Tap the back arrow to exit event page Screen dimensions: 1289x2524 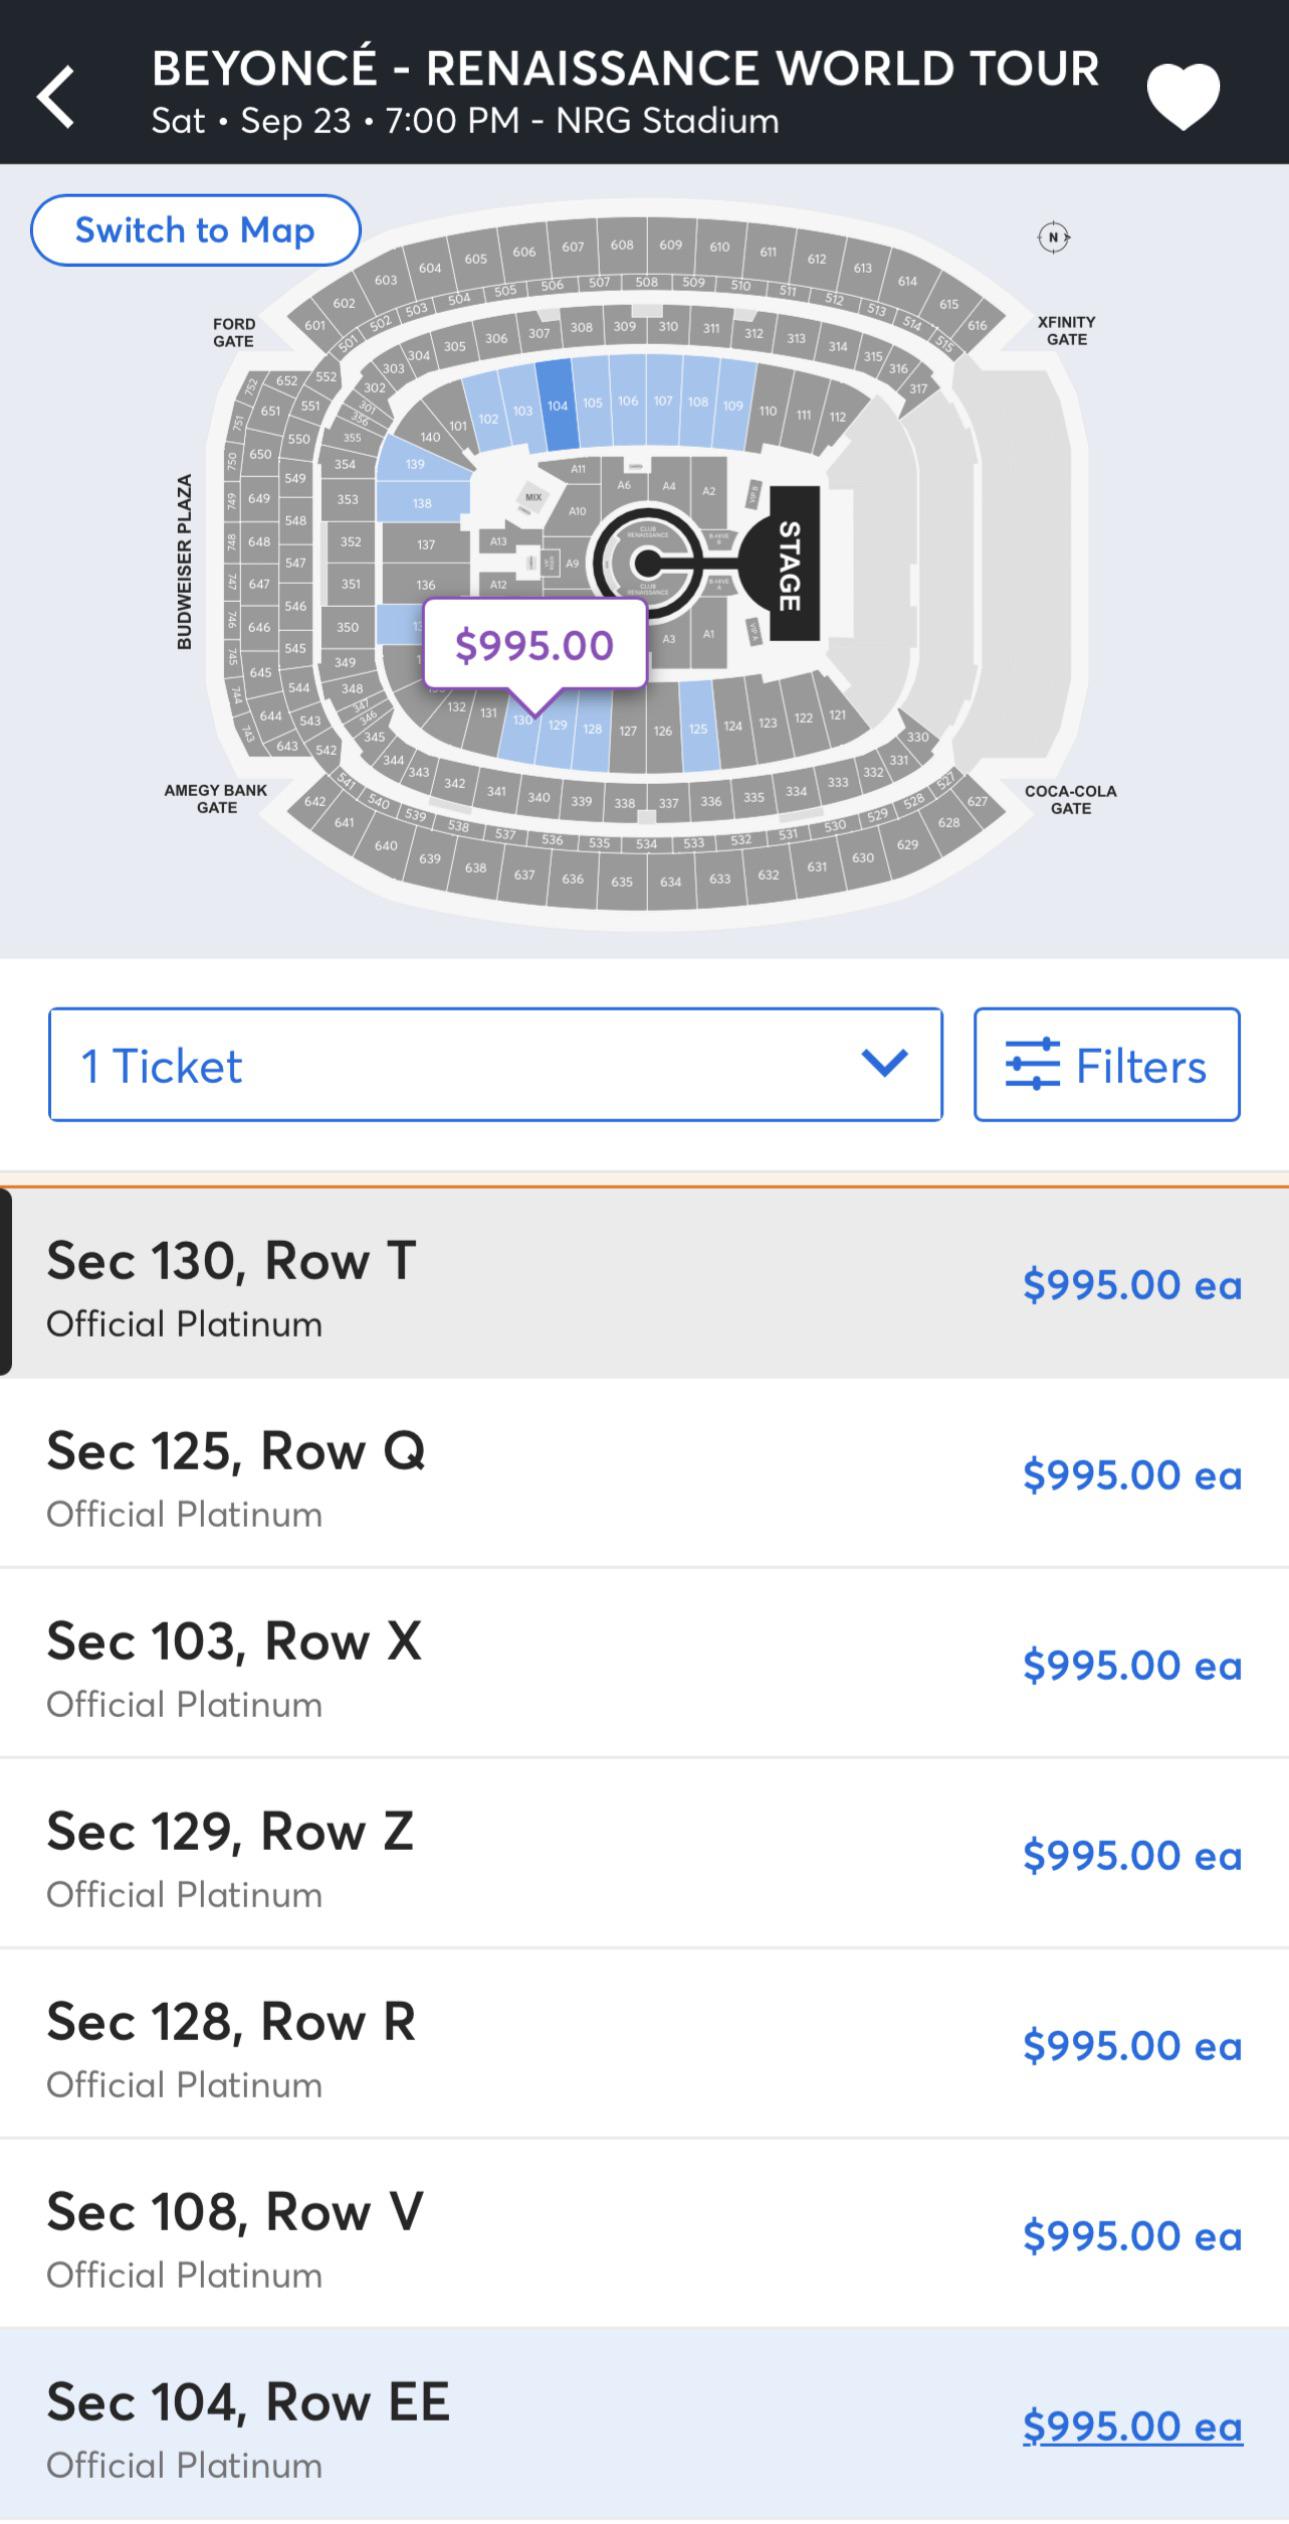point(57,95)
